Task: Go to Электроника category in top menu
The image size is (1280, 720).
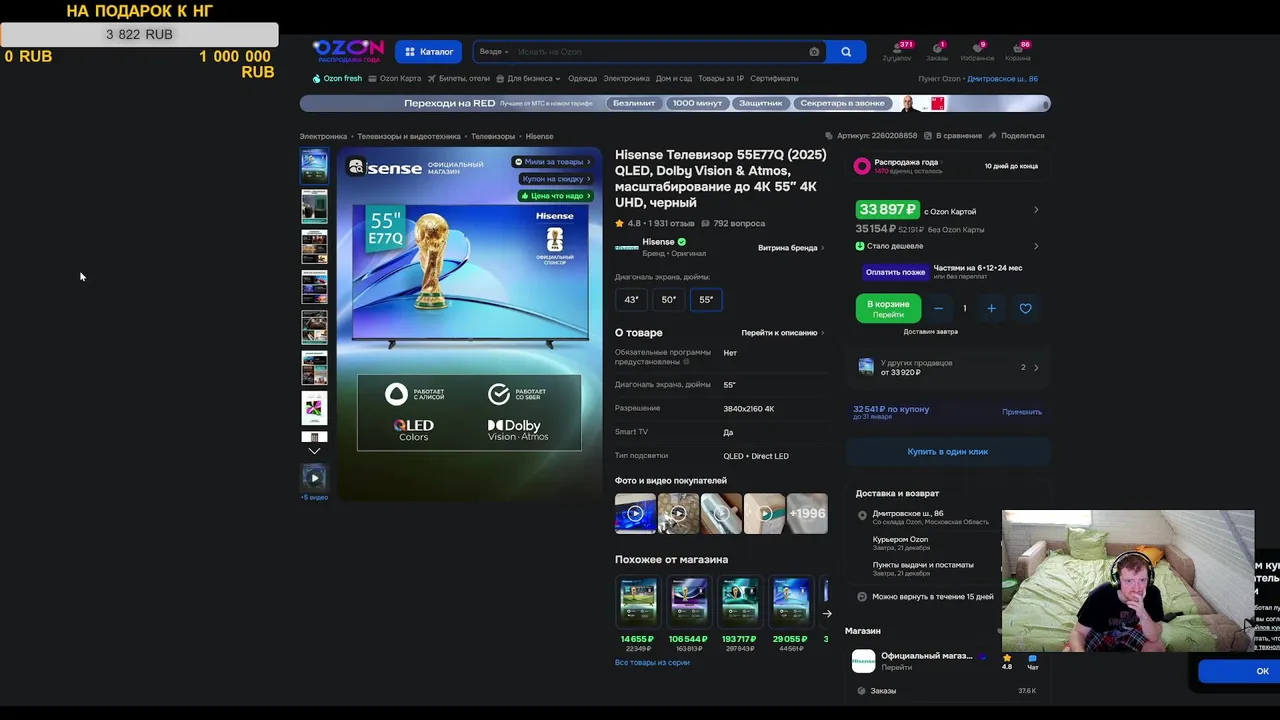Action: click(x=626, y=79)
